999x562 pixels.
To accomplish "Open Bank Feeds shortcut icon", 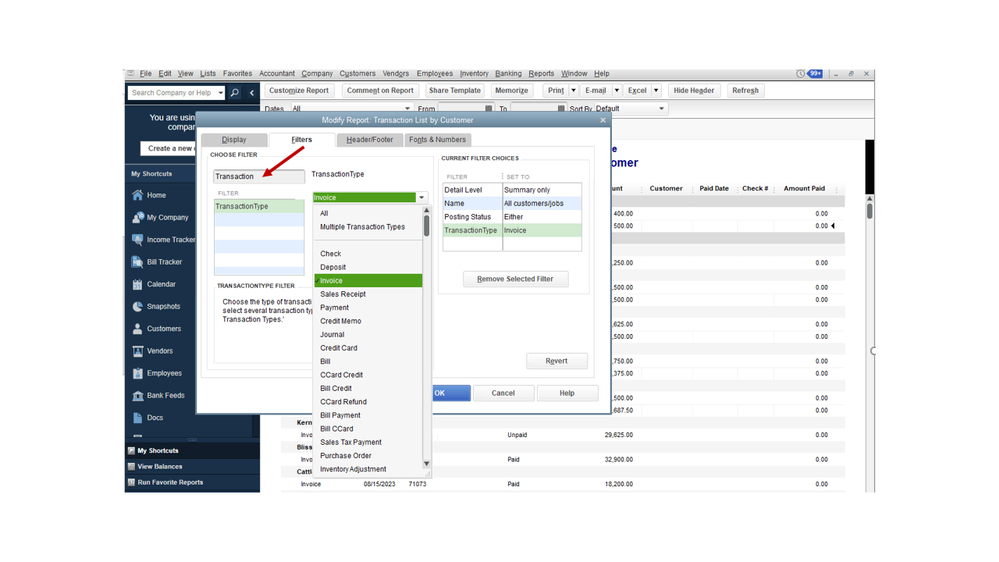I will [x=138, y=396].
